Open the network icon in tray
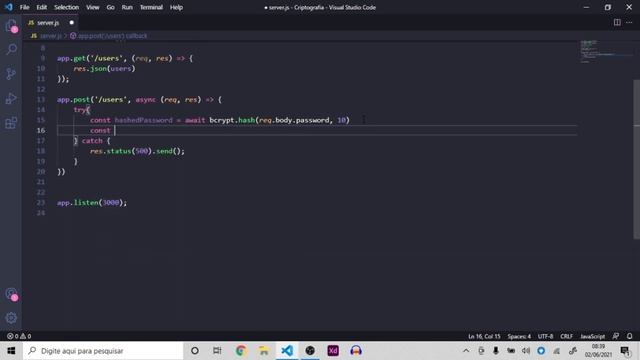The width and height of the screenshot is (640, 360). click(x=557, y=351)
